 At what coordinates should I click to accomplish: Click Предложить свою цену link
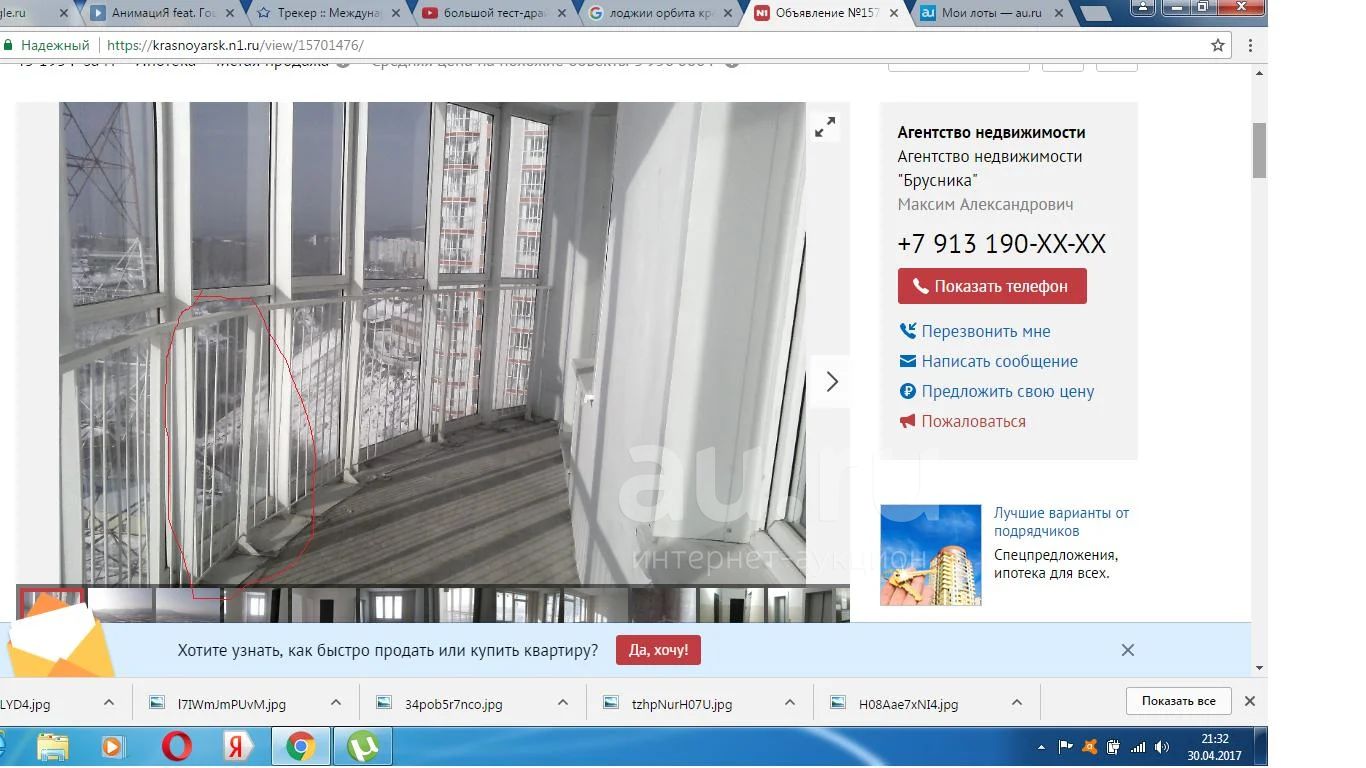1008,391
